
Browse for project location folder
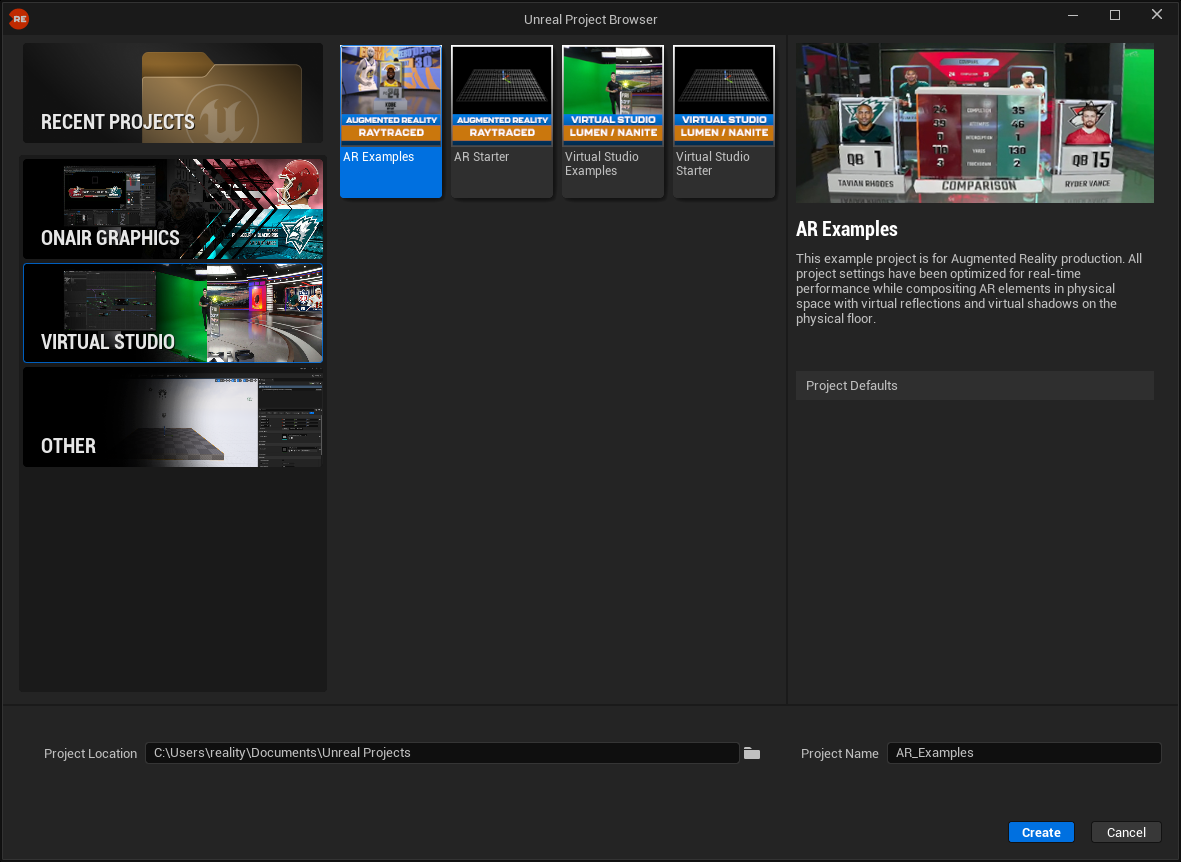(x=752, y=753)
